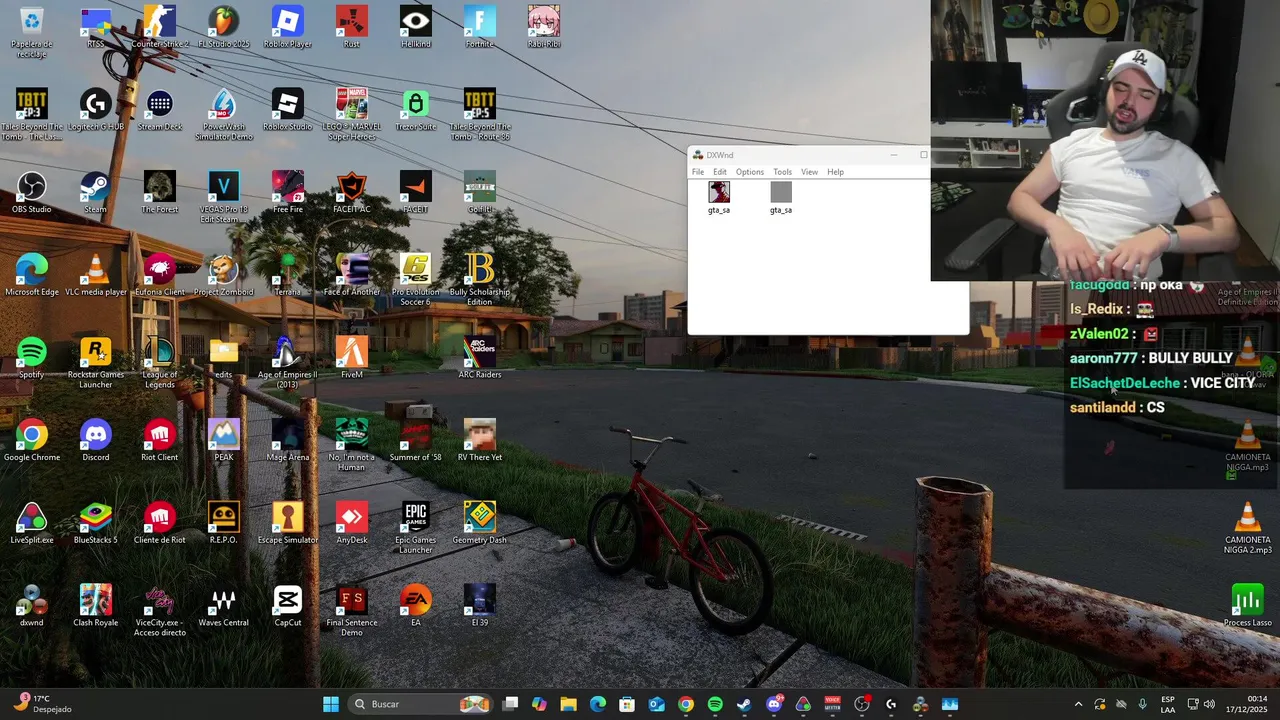Screen dimensions: 1280x720
Task: Select the FiveM desktop shortcut
Action: [352, 358]
